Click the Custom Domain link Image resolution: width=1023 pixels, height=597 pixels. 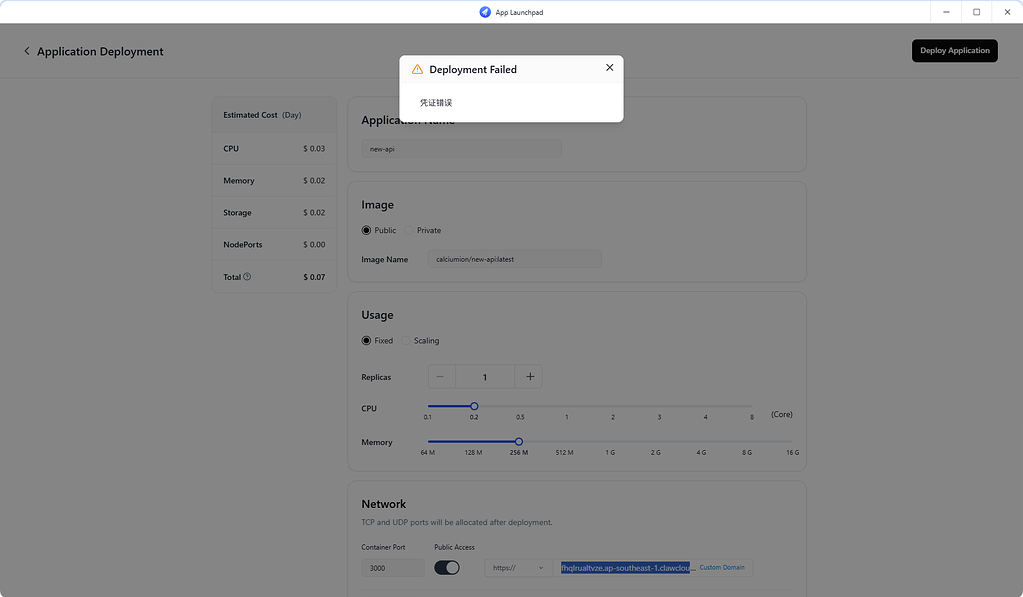(x=722, y=568)
